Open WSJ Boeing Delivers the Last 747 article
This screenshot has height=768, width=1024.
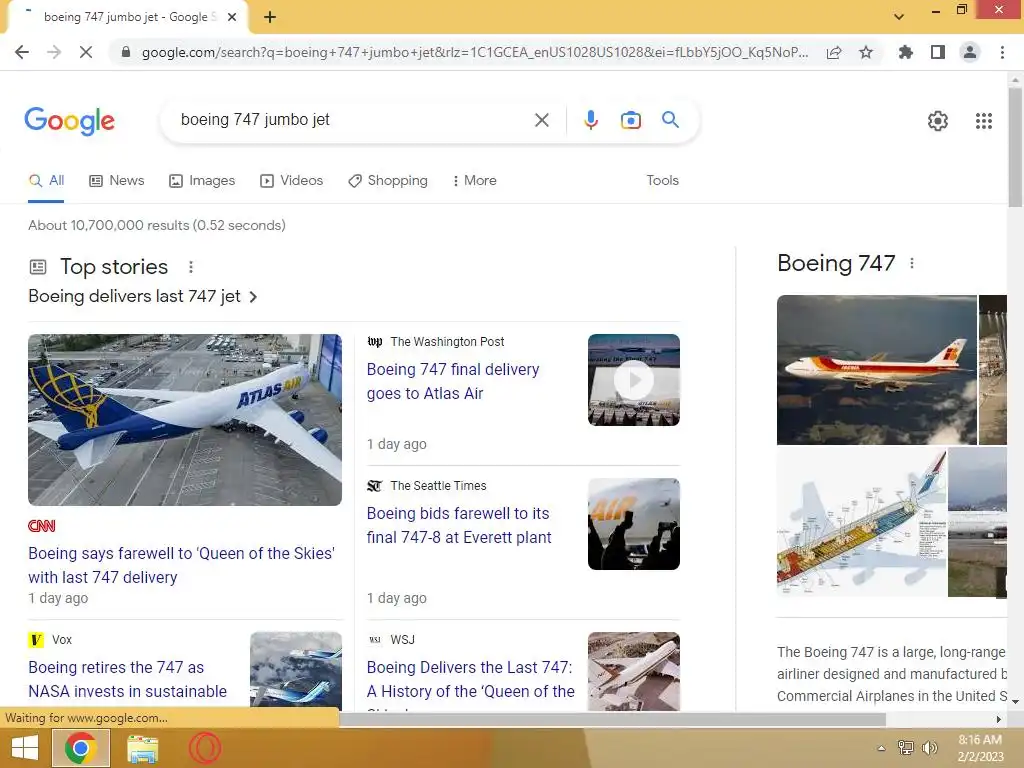(x=471, y=679)
